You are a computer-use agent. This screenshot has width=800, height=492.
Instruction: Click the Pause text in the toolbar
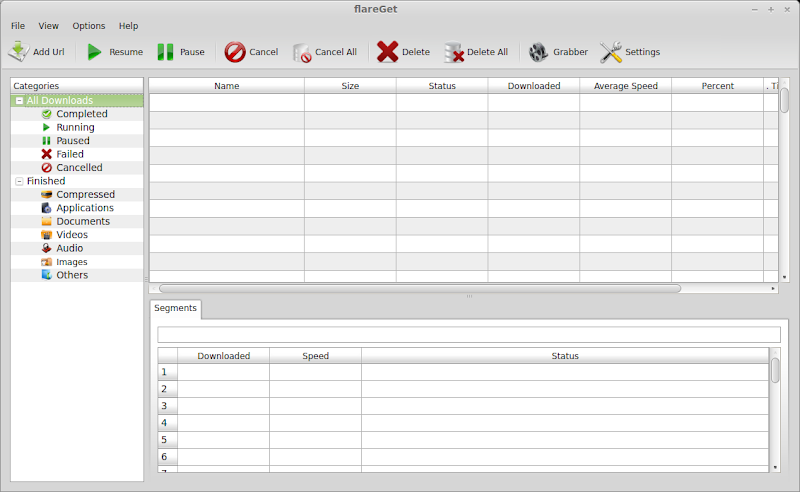pyautogui.click(x=192, y=52)
